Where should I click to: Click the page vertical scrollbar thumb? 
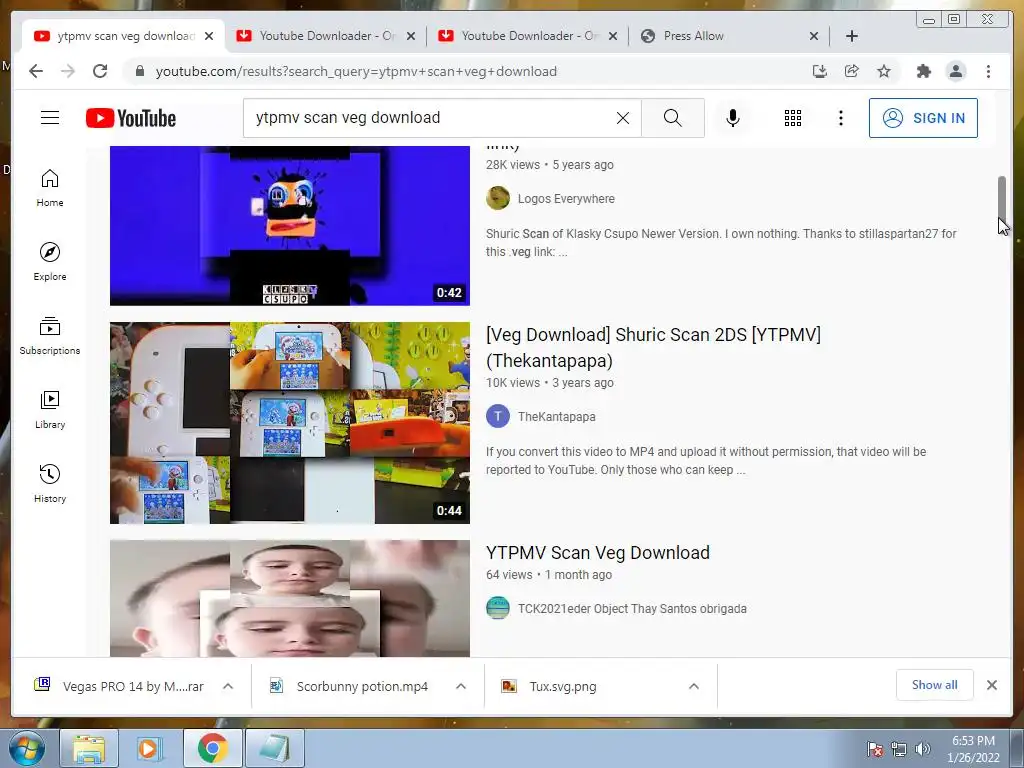coord(1002,199)
